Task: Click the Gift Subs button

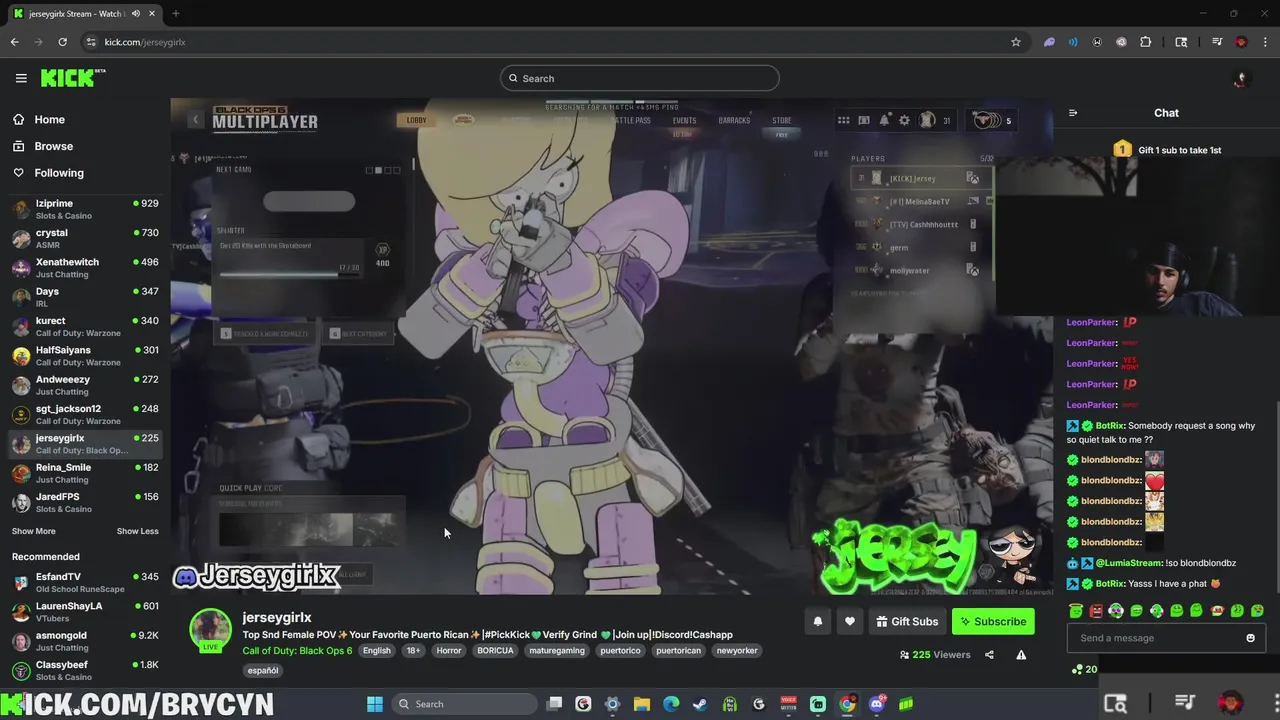Action: tap(907, 621)
